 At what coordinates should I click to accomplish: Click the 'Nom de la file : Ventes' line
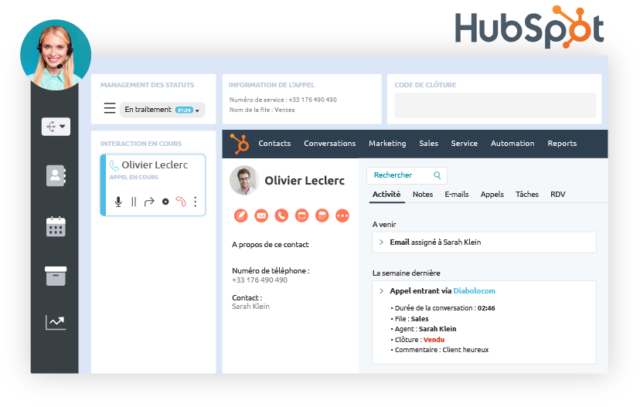click(262, 110)
